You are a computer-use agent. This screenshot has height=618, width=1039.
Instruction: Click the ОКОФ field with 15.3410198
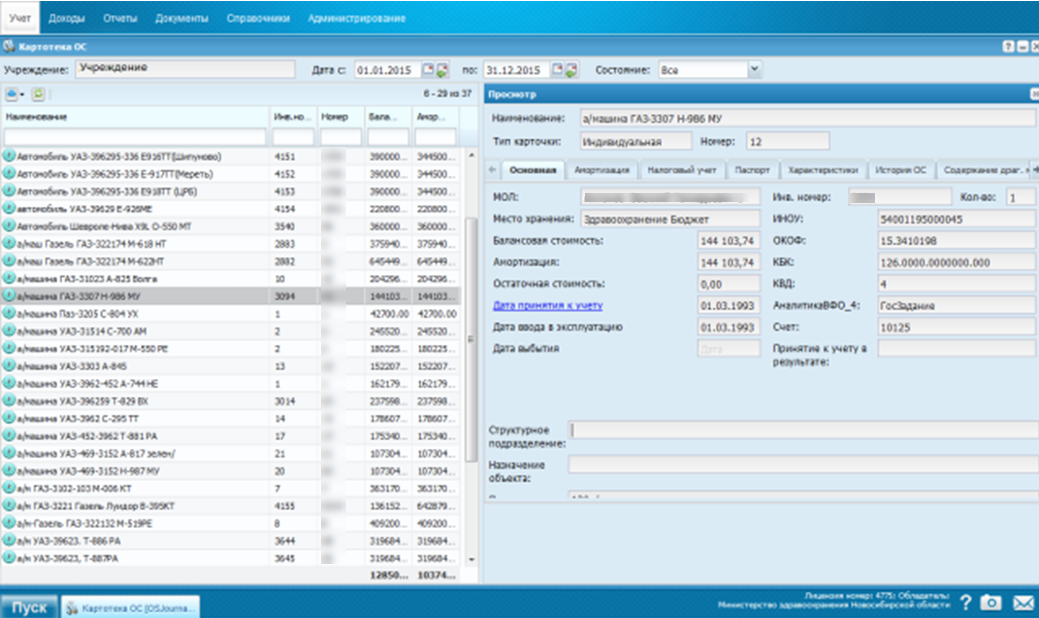click(956, 240)
